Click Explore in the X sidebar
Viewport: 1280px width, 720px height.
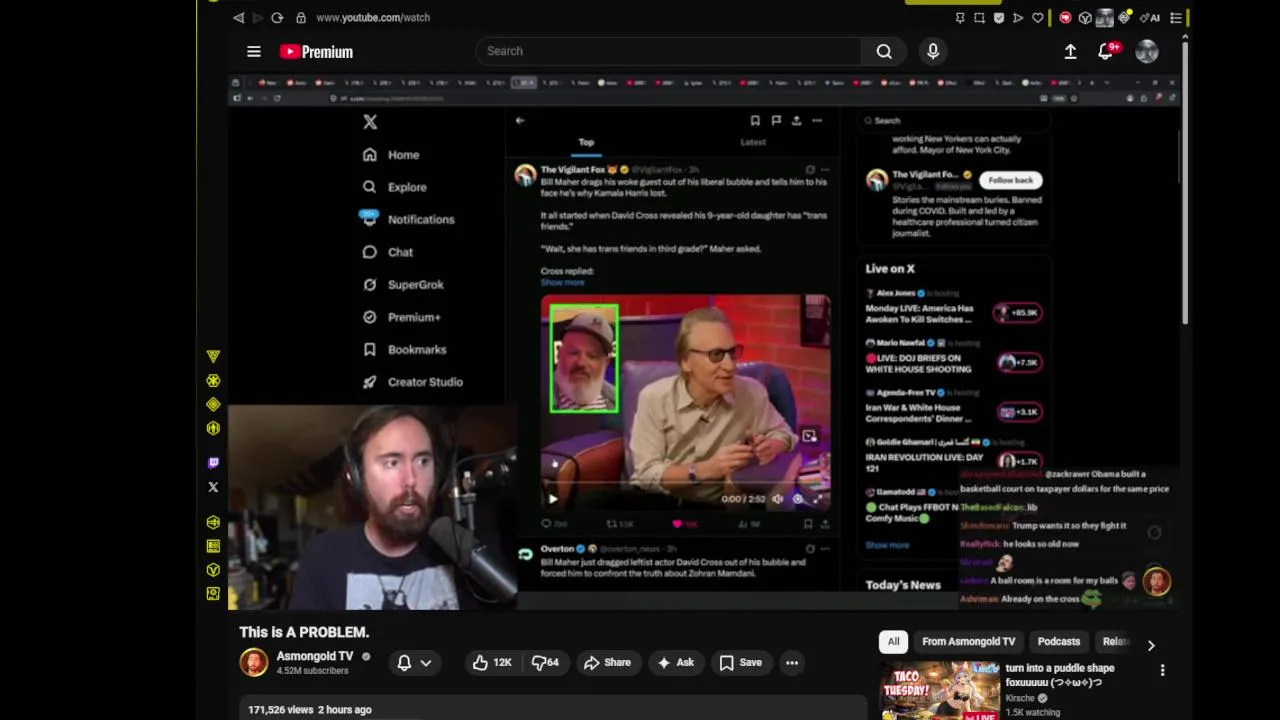(394, 187)
